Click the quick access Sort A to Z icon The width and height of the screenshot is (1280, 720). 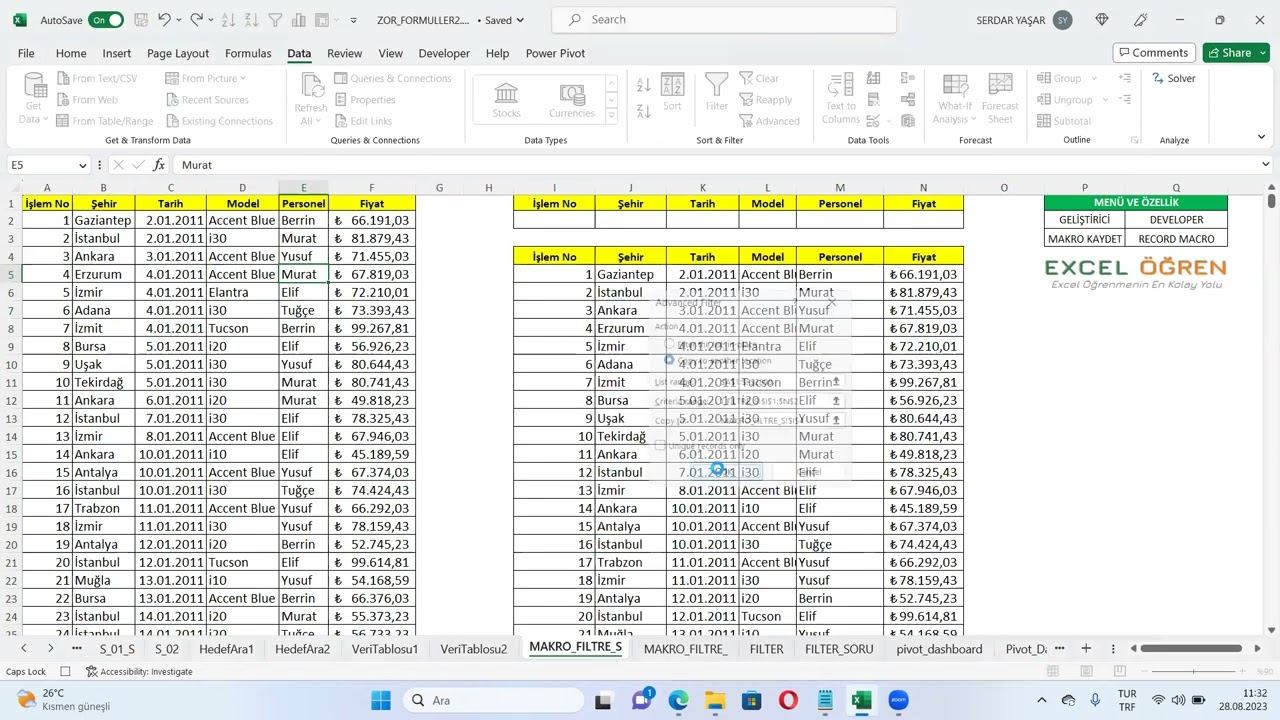tap(230, 20)
